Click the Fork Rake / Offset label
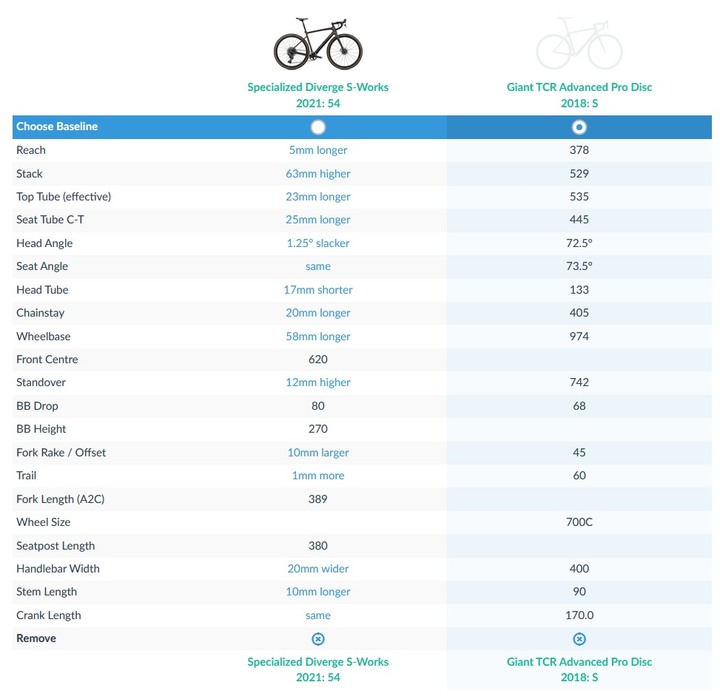Image resolution: width=720 pixels, height=699 pixels. coord(61,452)
